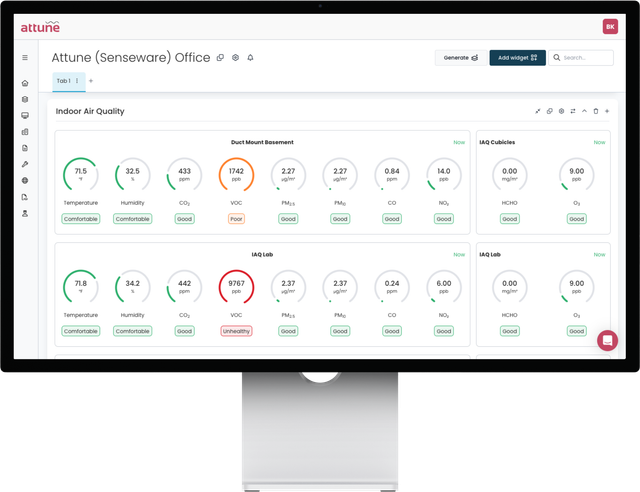
Task: Click the 71.8 Temperature gauge in IAQ Lab
Action: coord(81,287)
